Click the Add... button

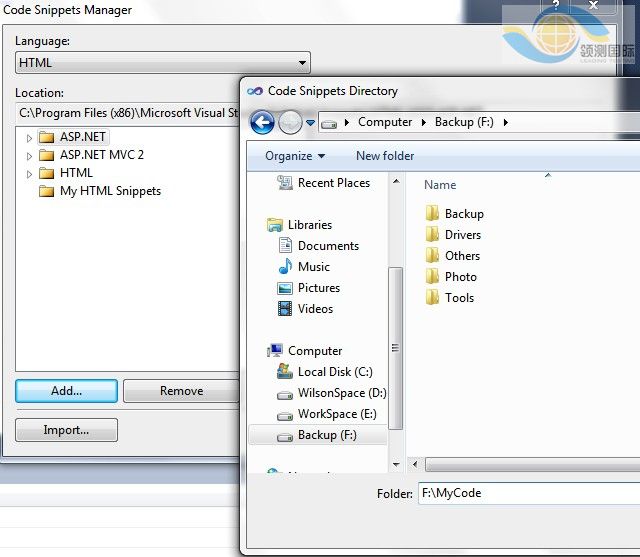(66, 391)
